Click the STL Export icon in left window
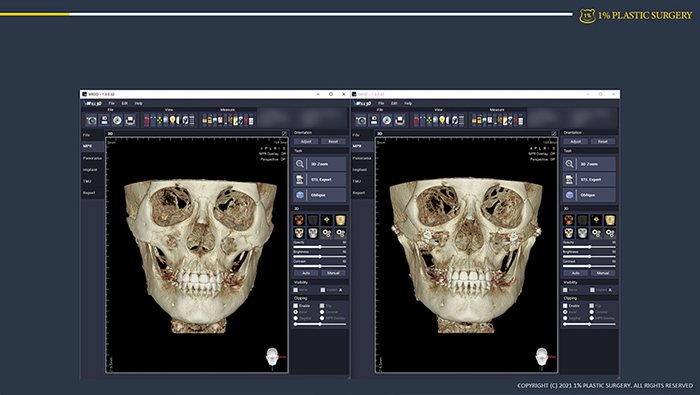Image resolution: width=700 pixels, height=395 pixels. pos(300,179)
